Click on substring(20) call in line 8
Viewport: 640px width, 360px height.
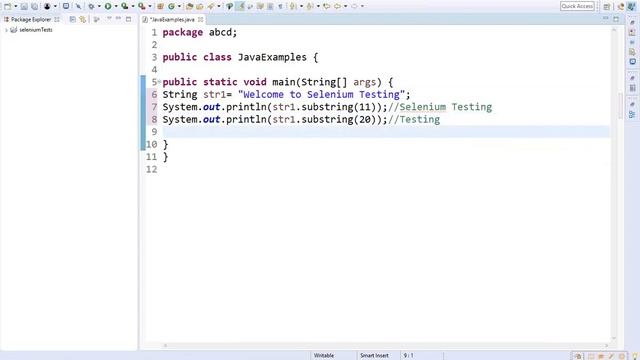tap(341, 120)
